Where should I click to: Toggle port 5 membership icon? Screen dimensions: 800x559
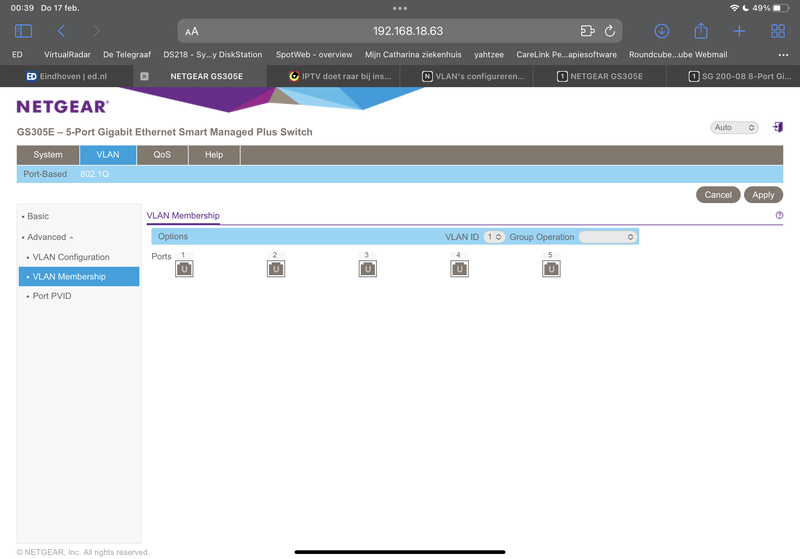tap(552, 269)
